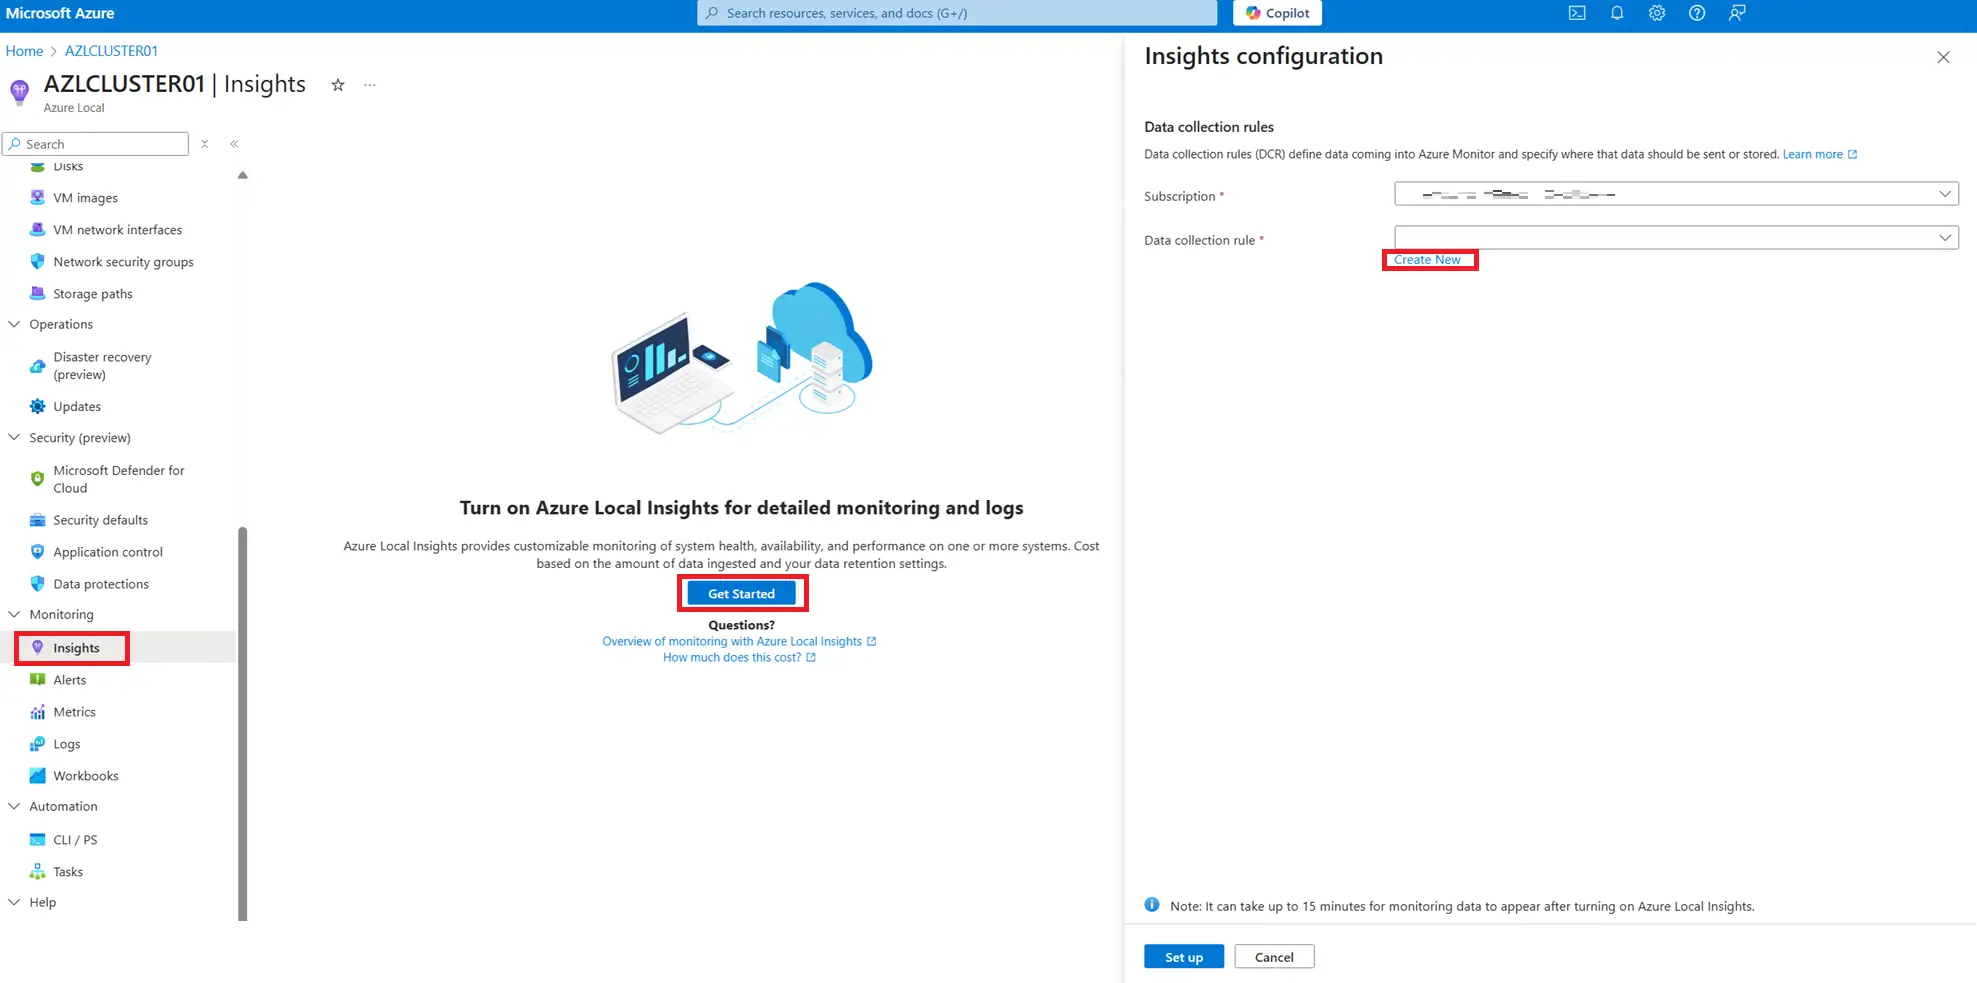Viewport: 1977px width, 983px height.
Task: Open more options ellipsis beside title
Action: 370,85
